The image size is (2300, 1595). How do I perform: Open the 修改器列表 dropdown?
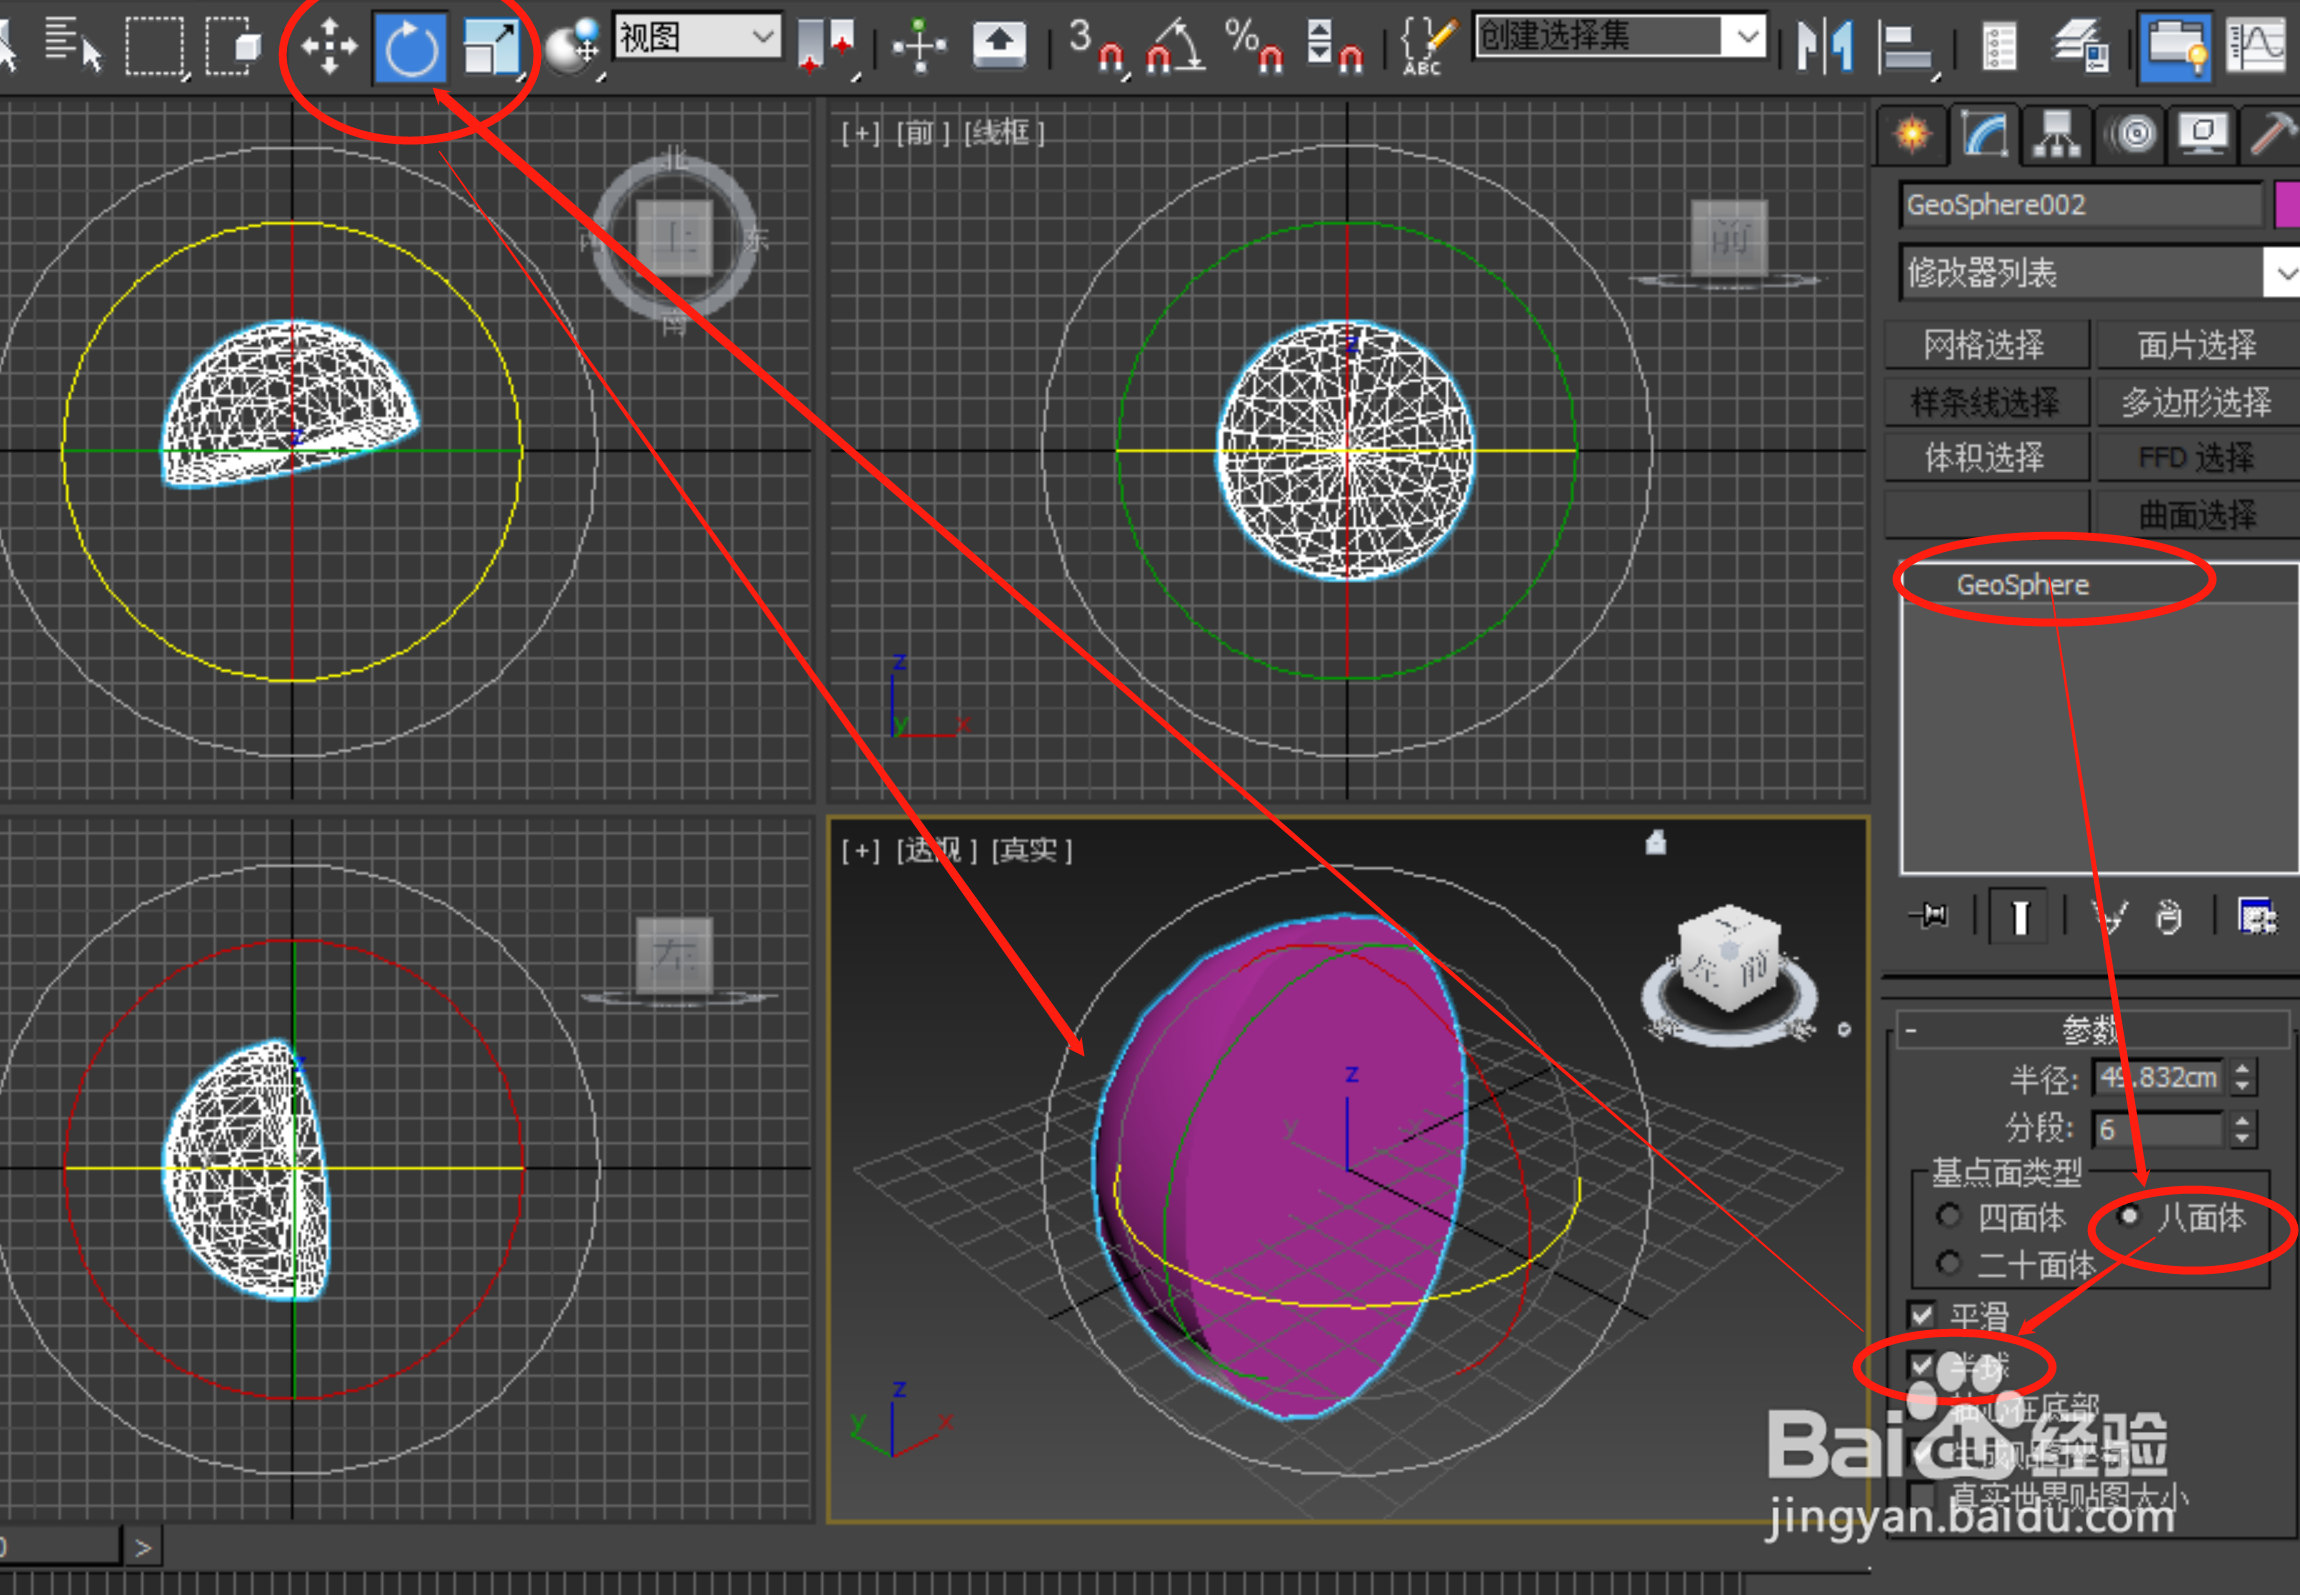pyautogui.click(x=2283, y=273)
